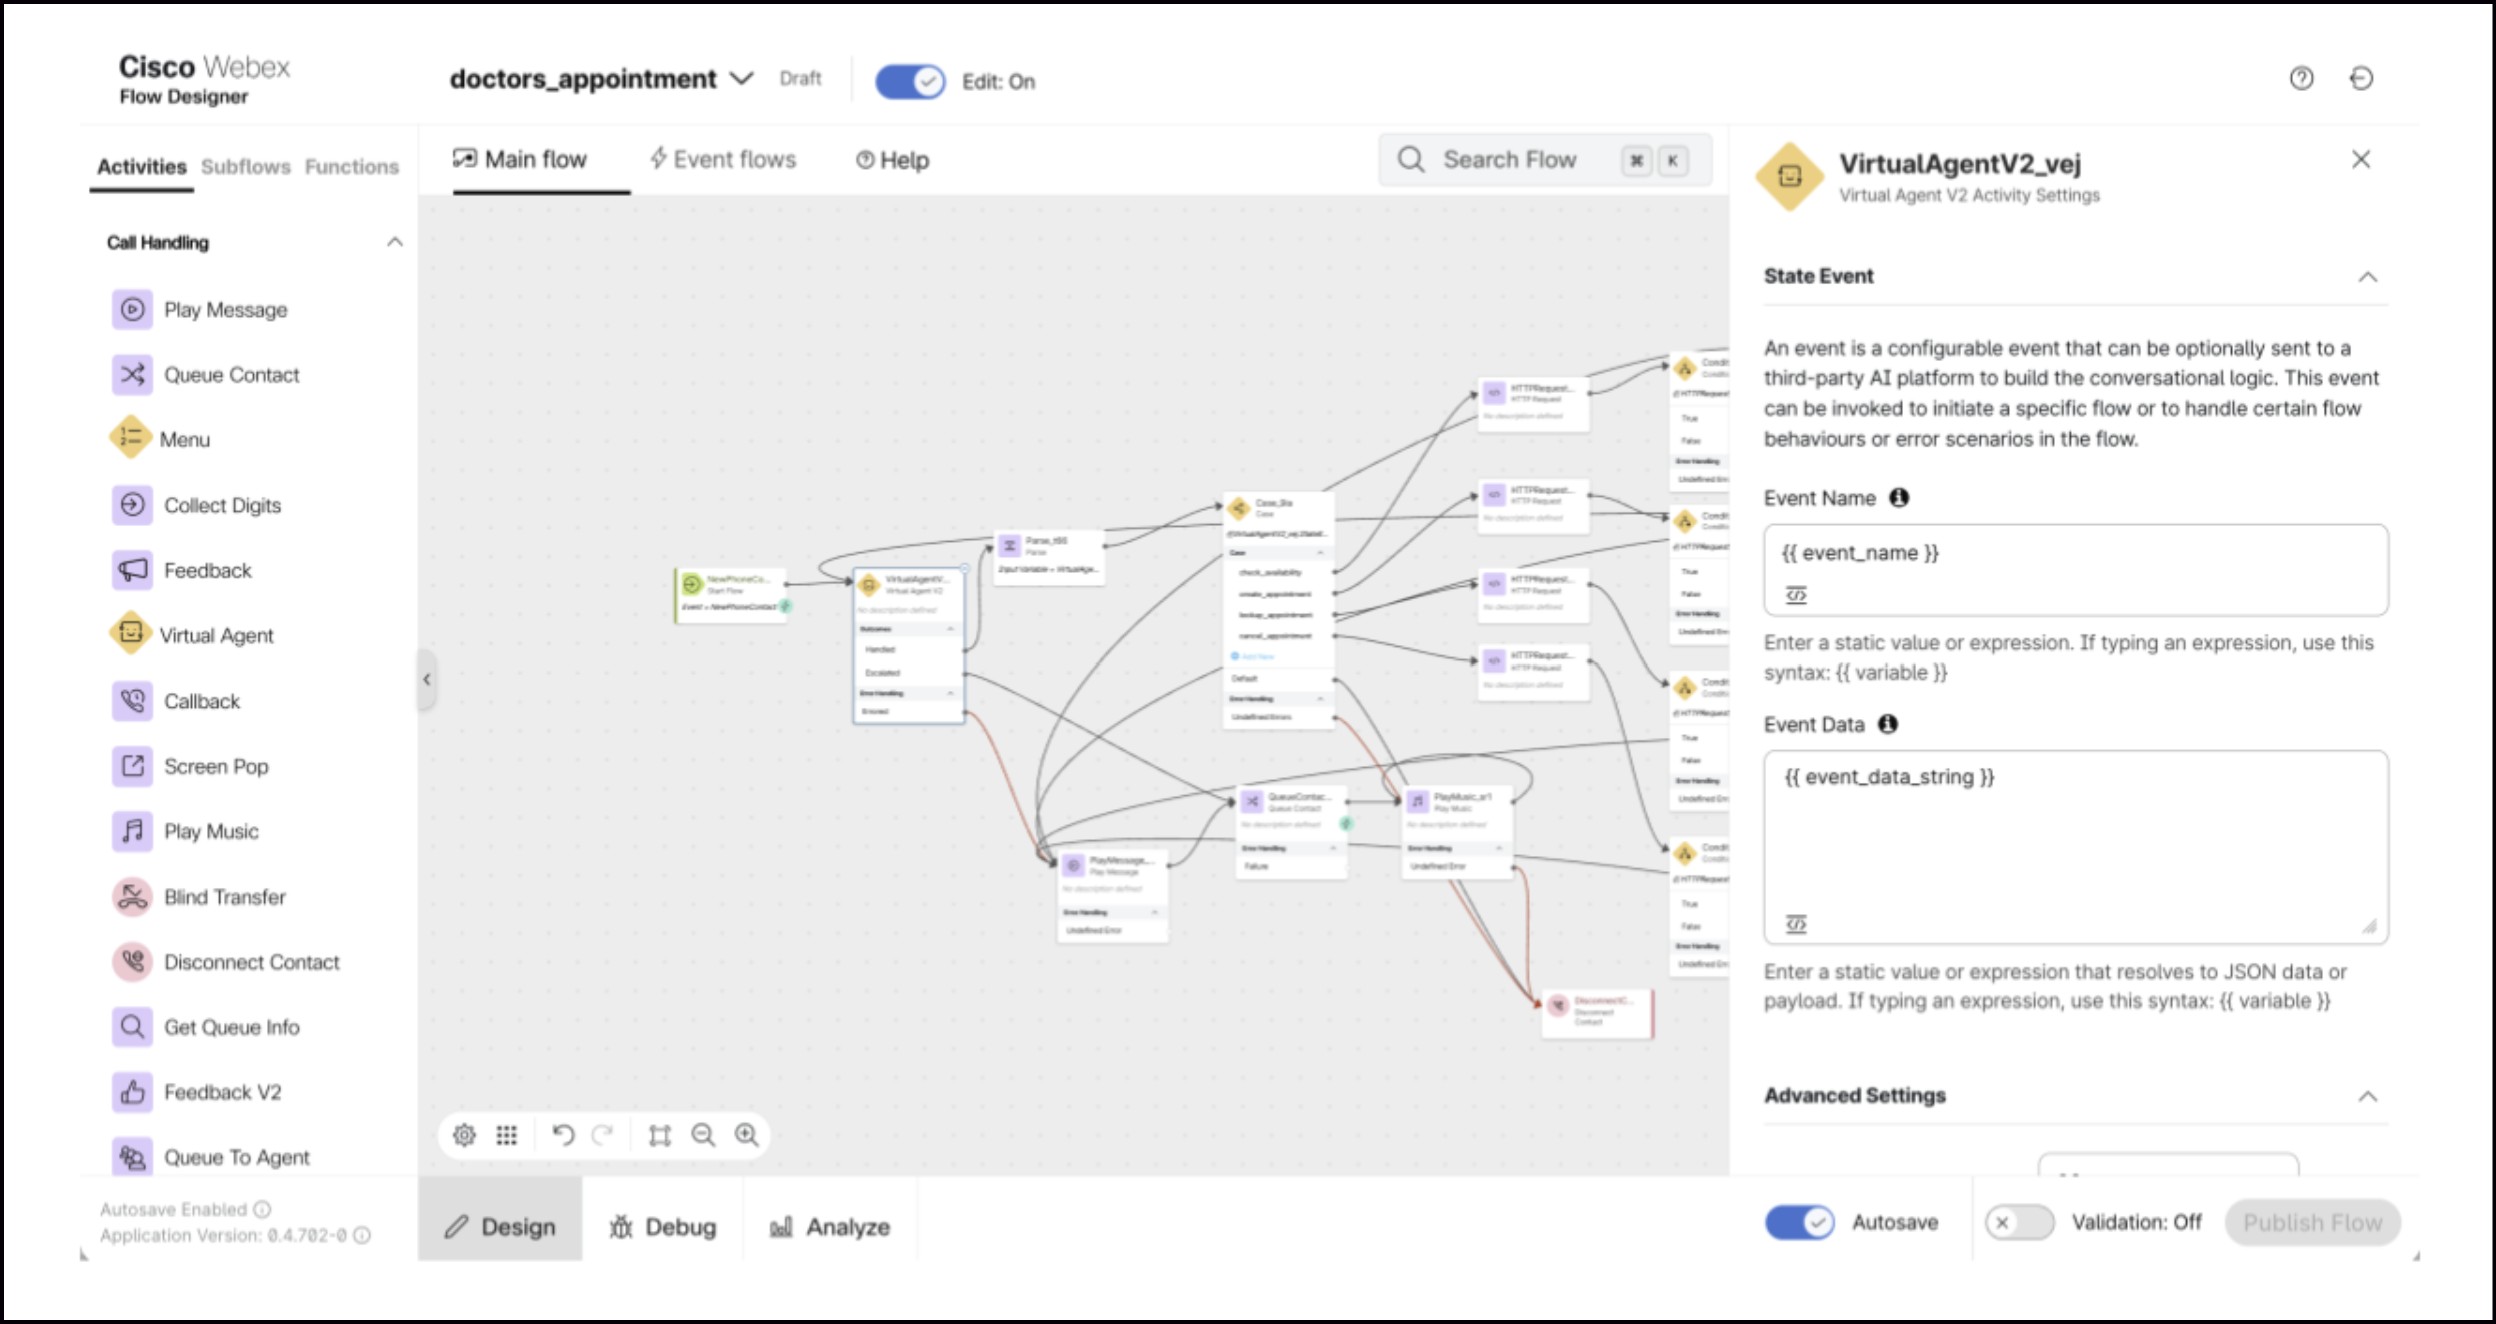This screenshot has height=1324, width=2496.
Task: Select the Play Message activity icon
Action: (x=132, y=310)
